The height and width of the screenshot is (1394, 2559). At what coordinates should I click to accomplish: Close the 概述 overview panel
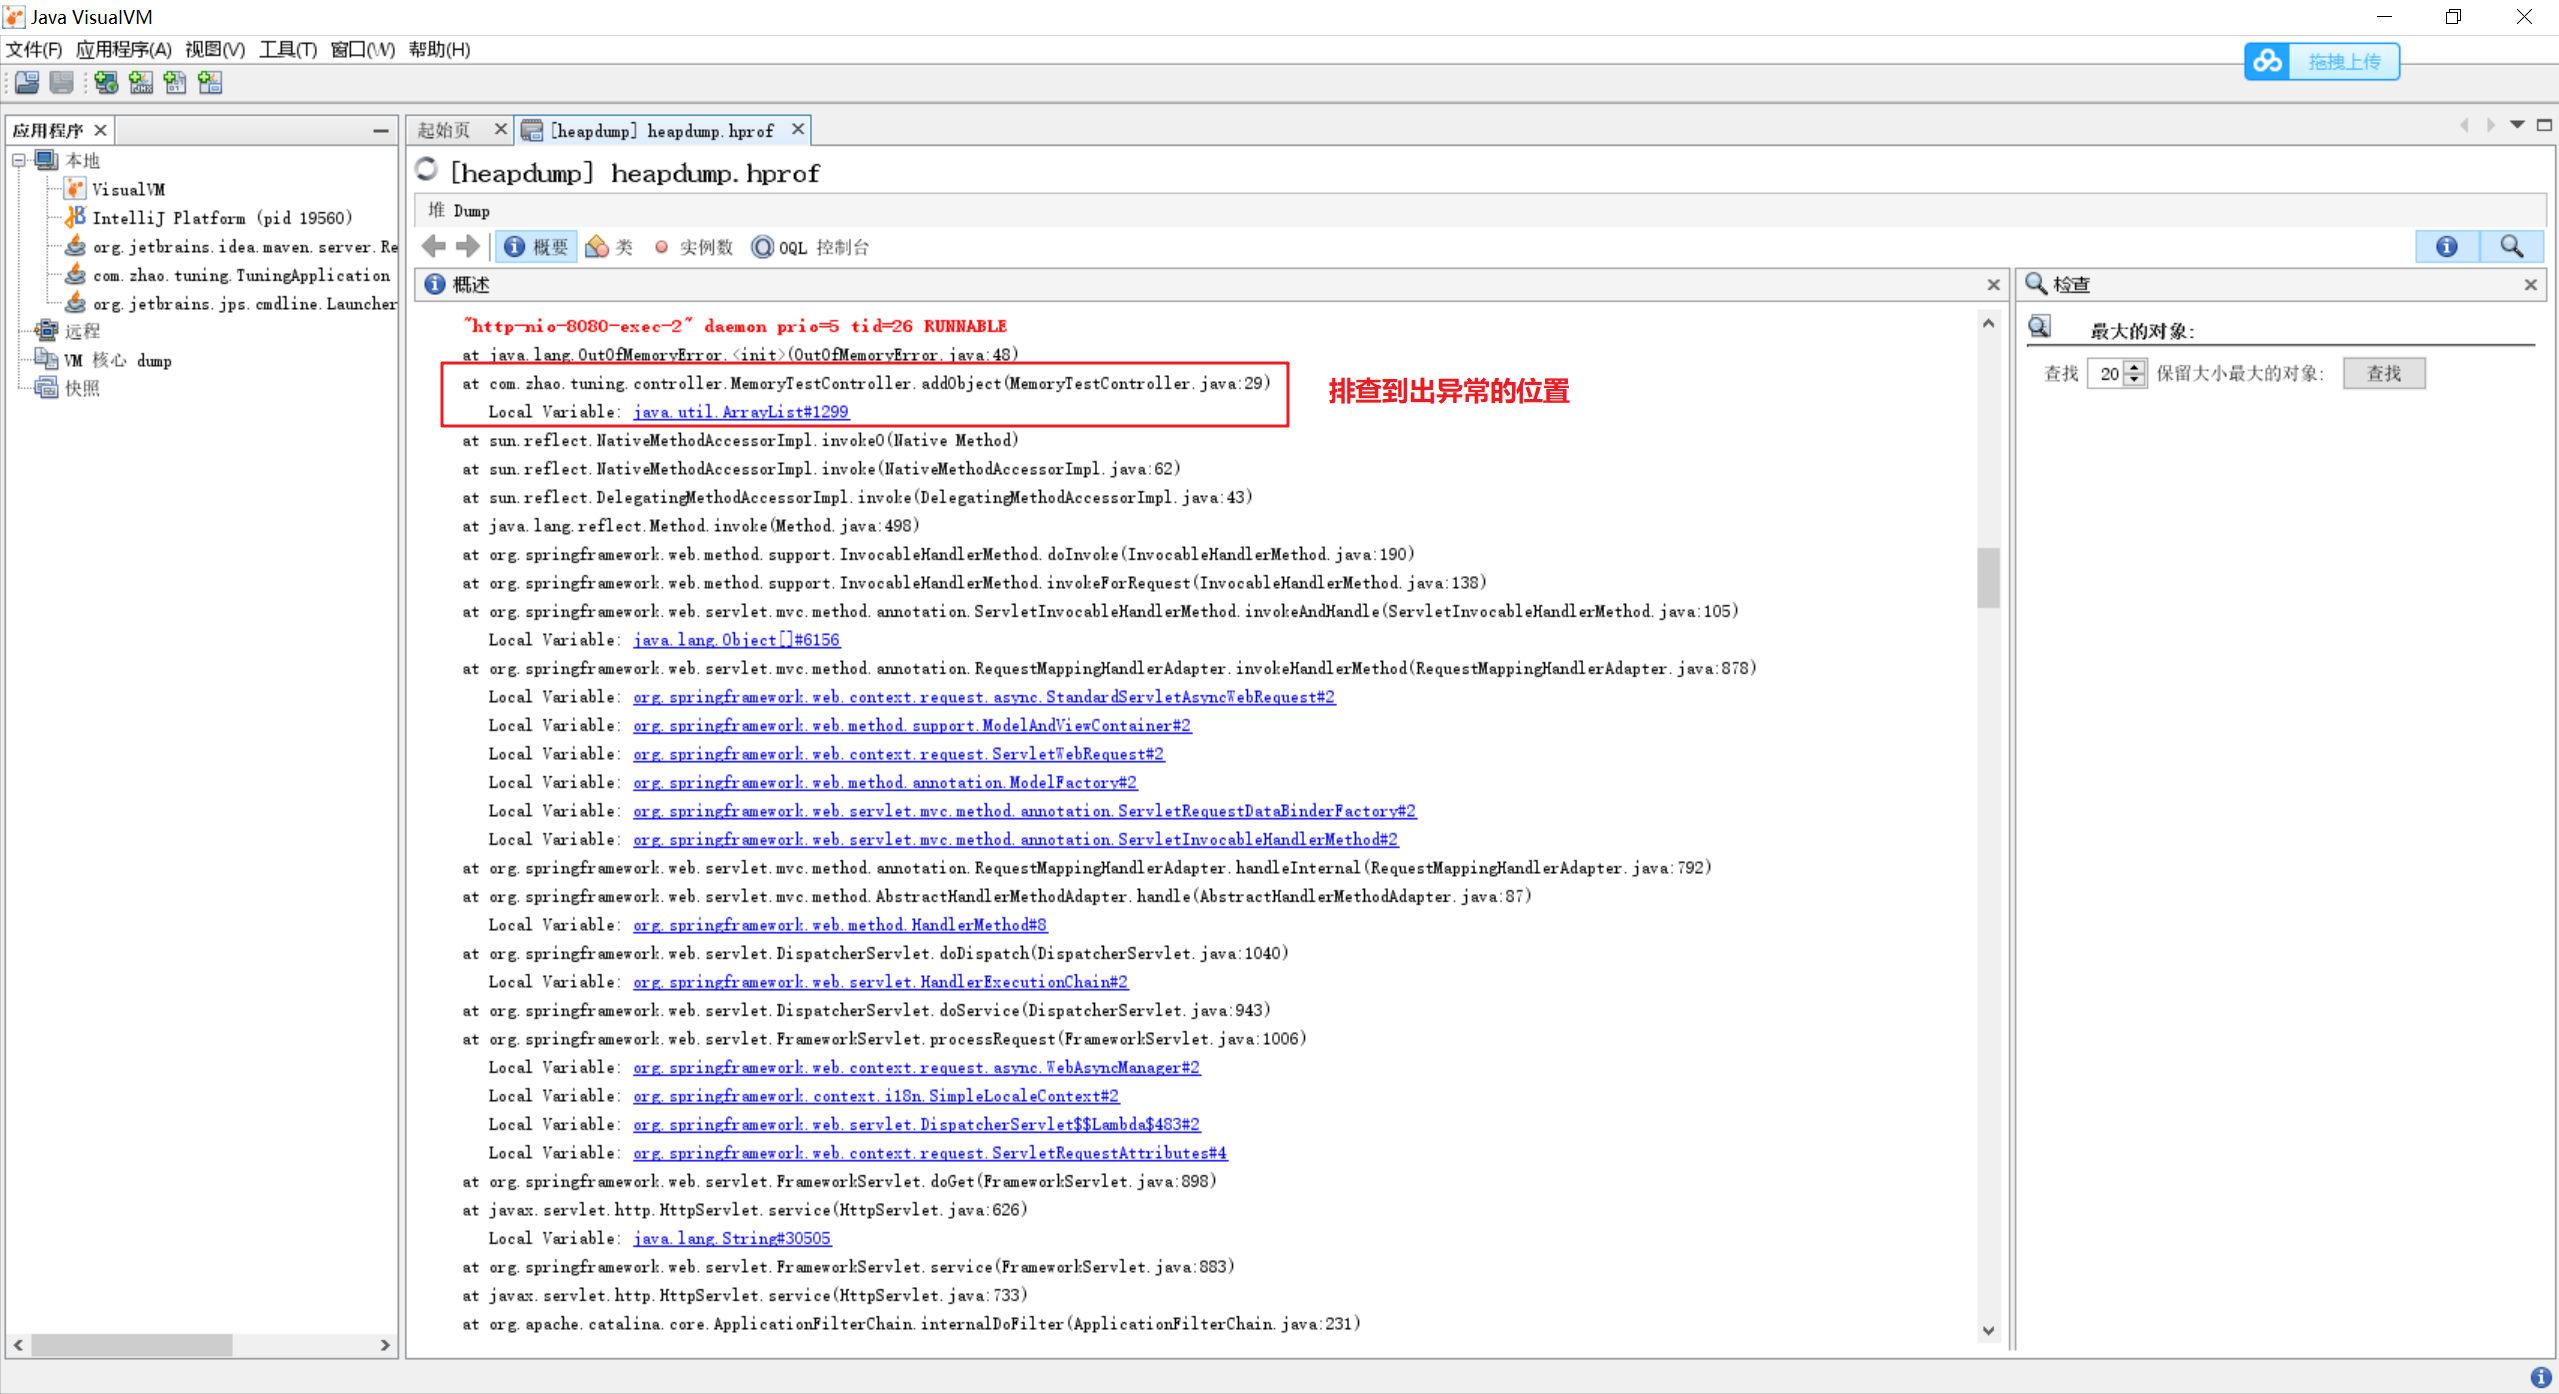(x=1994, y=285)
